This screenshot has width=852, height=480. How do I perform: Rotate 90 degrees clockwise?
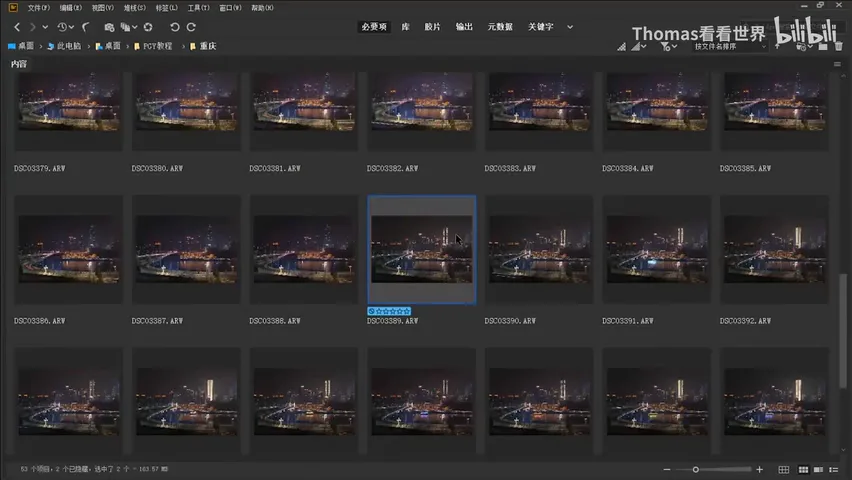click(191, 27)
